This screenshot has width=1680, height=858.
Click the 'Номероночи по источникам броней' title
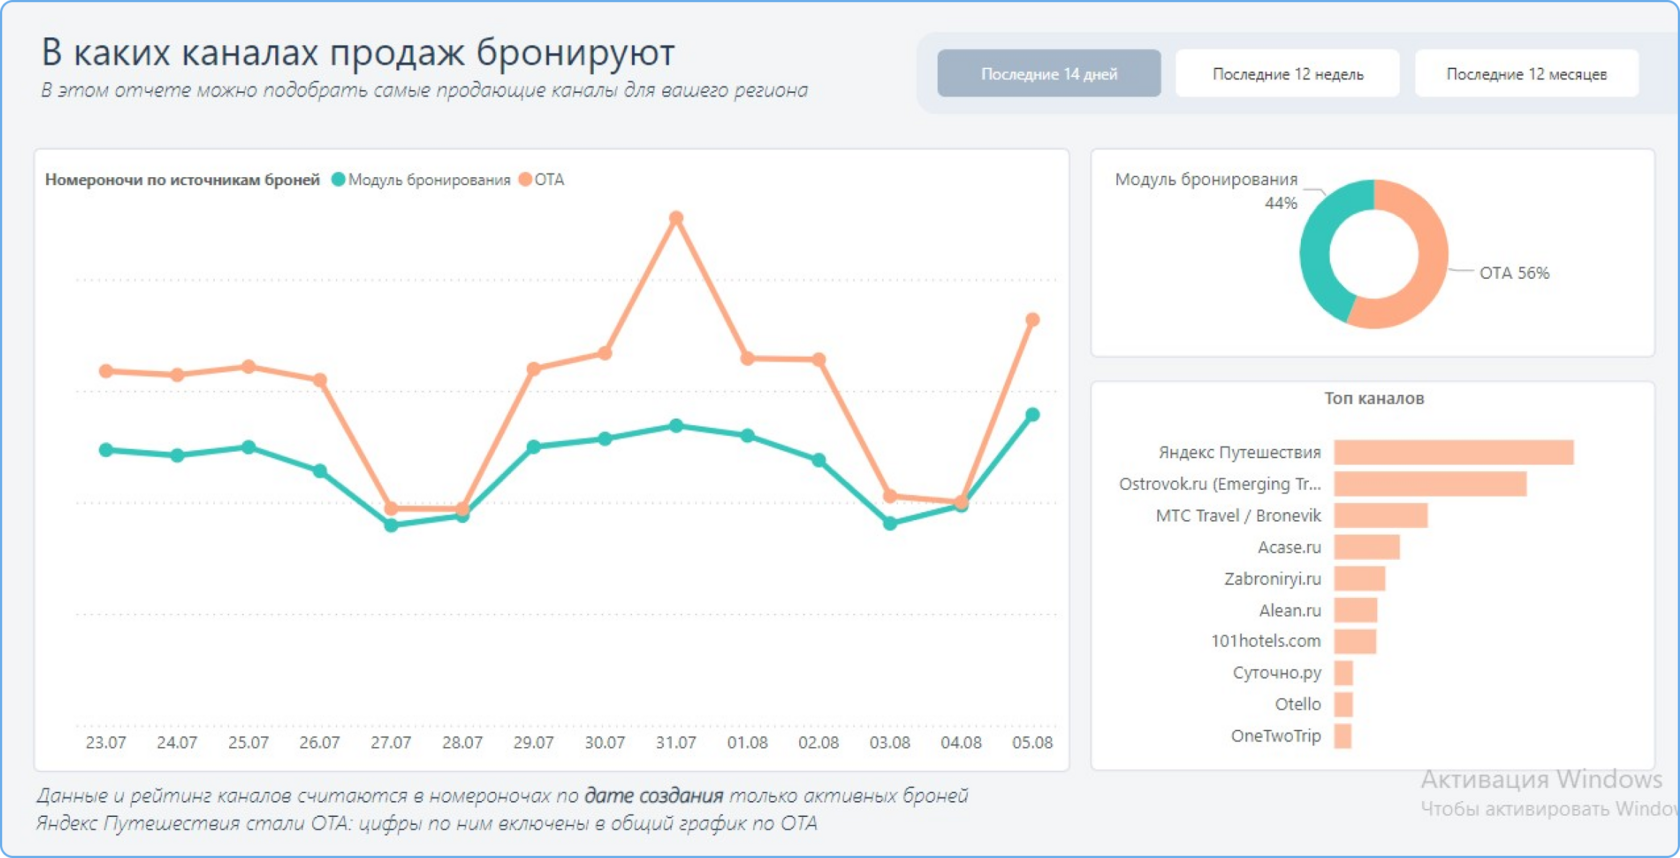tap(182, 180)
